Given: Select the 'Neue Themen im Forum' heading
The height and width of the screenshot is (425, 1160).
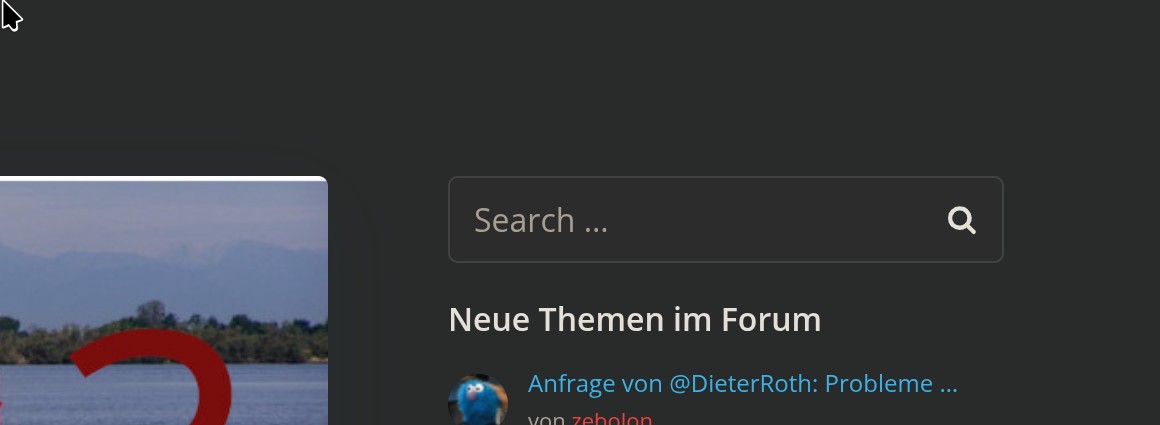Looking at the screenshot, I should coord(635,320).
